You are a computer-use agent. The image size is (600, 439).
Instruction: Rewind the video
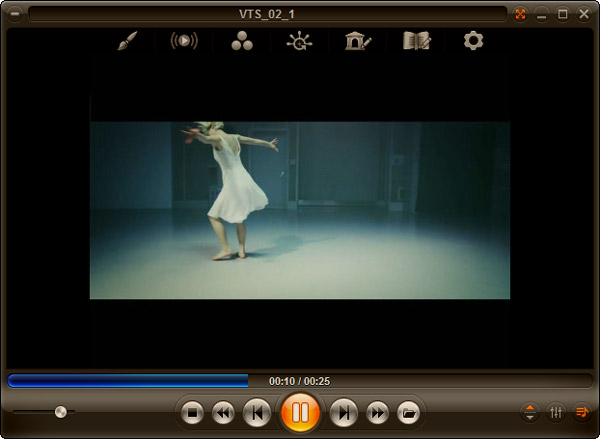click(223, 413)
